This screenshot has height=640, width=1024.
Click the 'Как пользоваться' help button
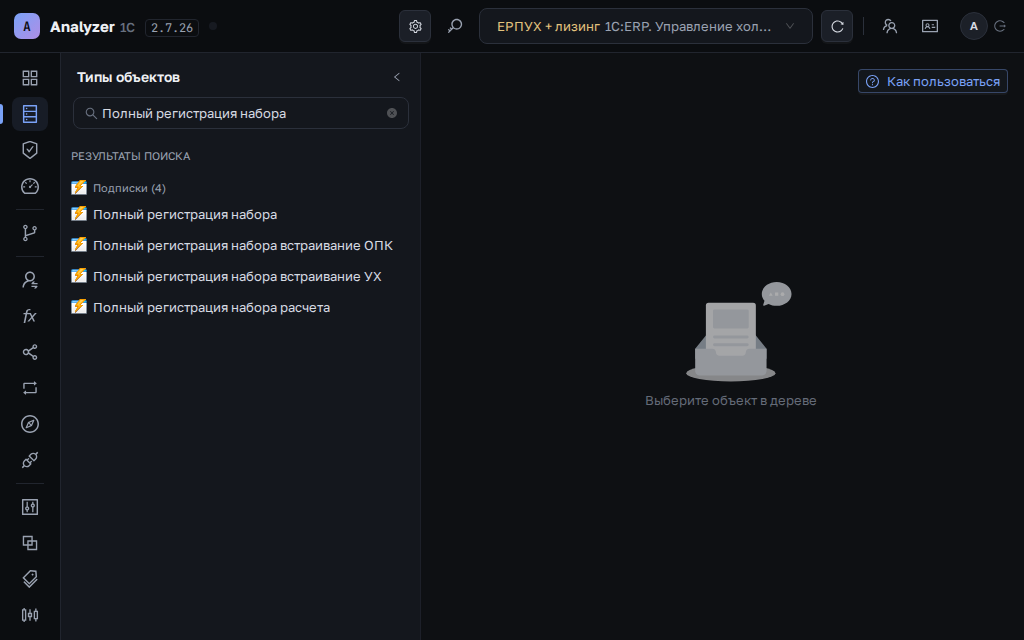pyautogui.click(x=933, y=82)
